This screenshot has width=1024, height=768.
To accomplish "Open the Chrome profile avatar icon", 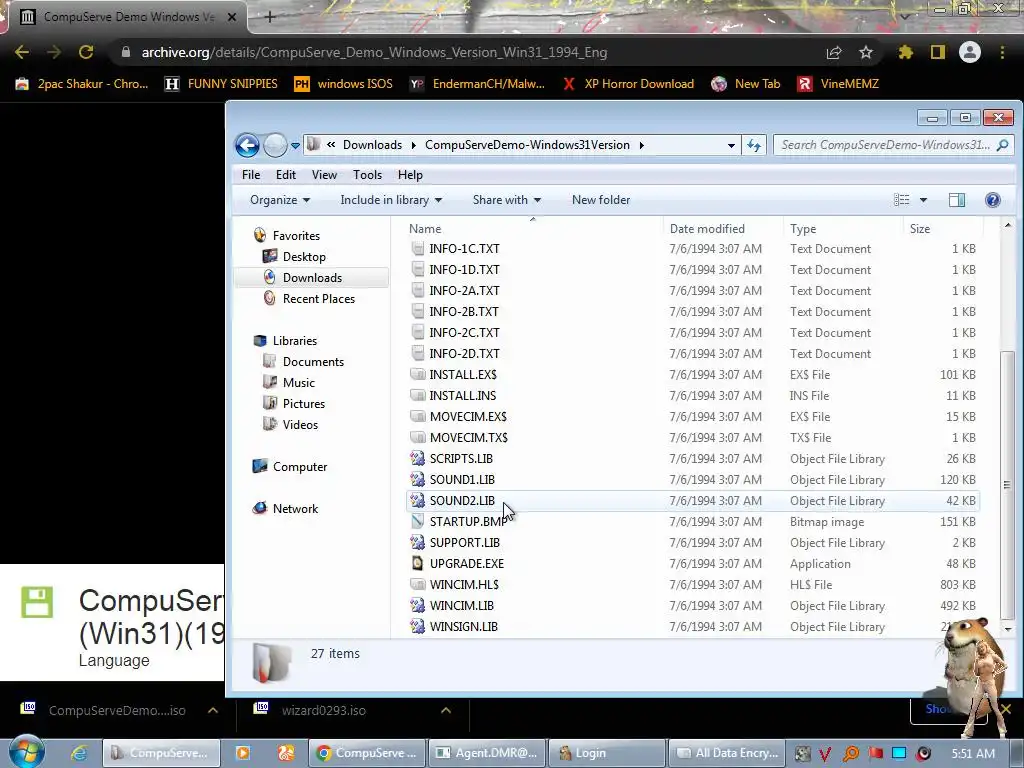I will tap(970, 52).
